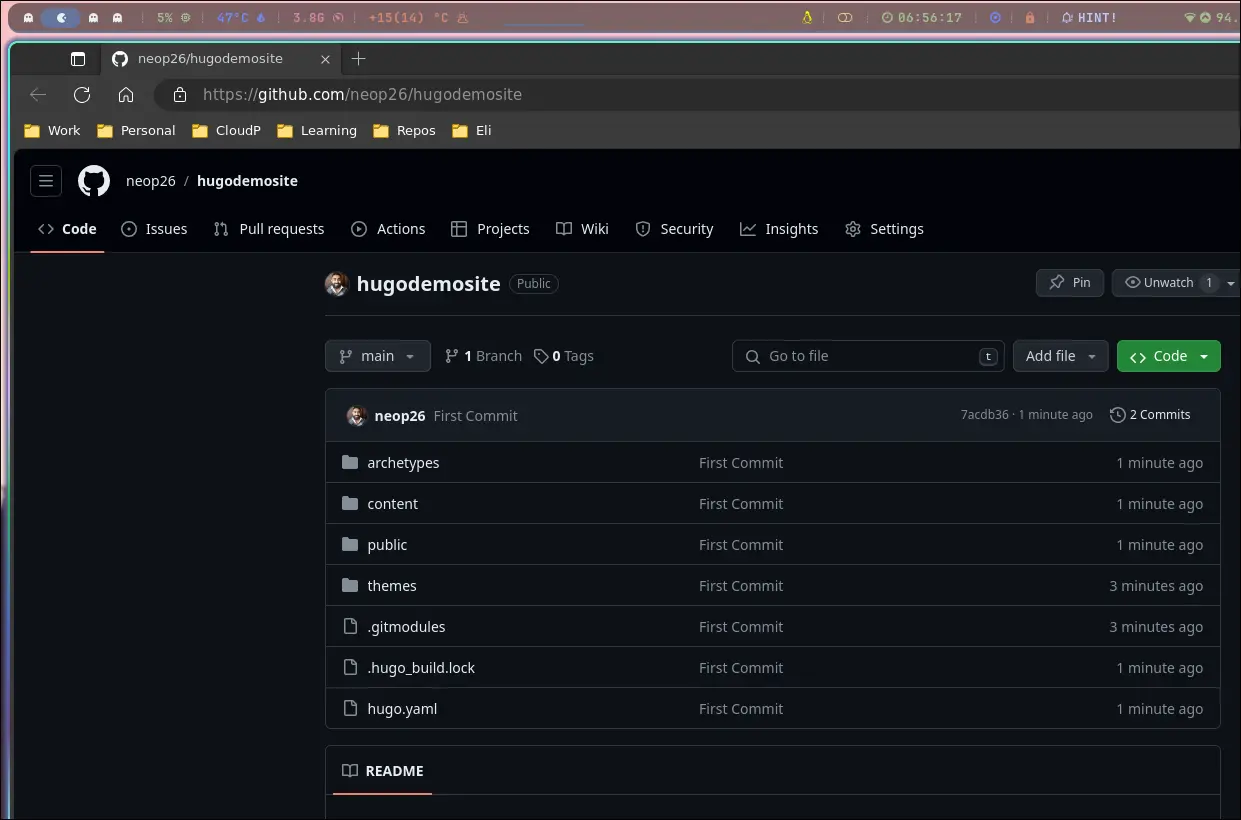The image size is (1241, 820).
Task: Open the repository Settings tab
Action: click(884, 229)
